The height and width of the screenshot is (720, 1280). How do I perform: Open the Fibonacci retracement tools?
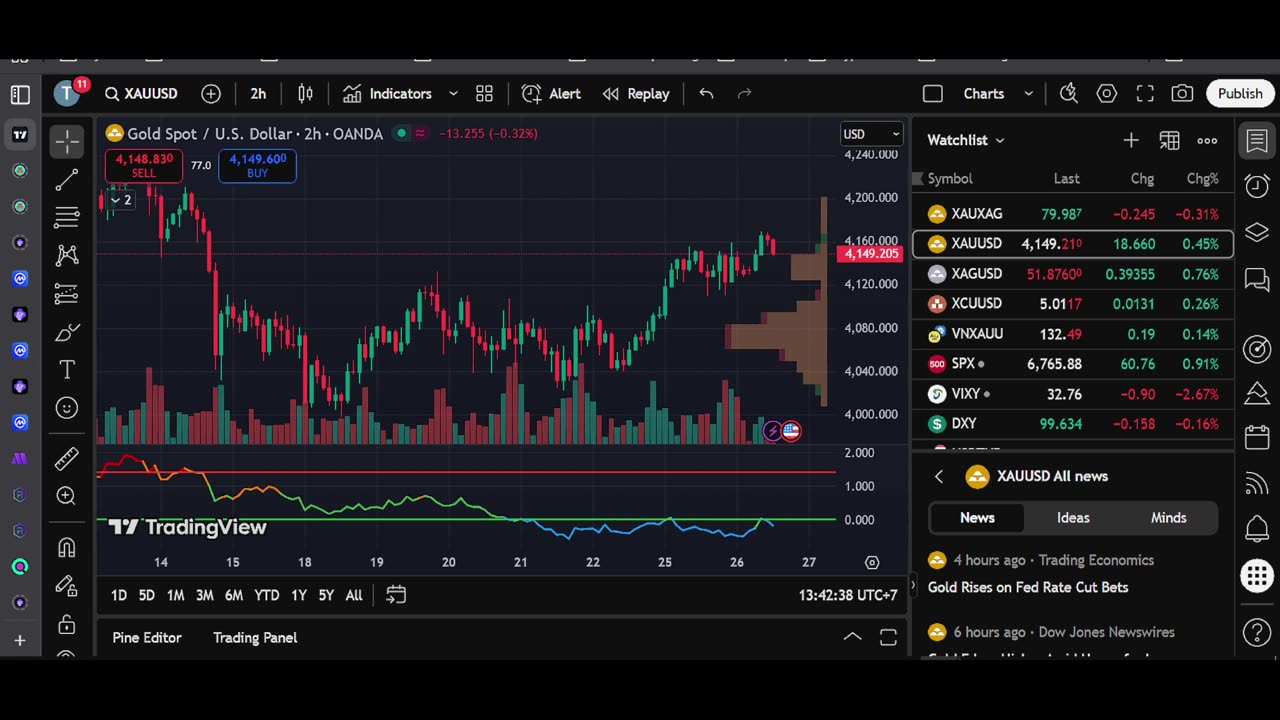(x=67, y=217)
